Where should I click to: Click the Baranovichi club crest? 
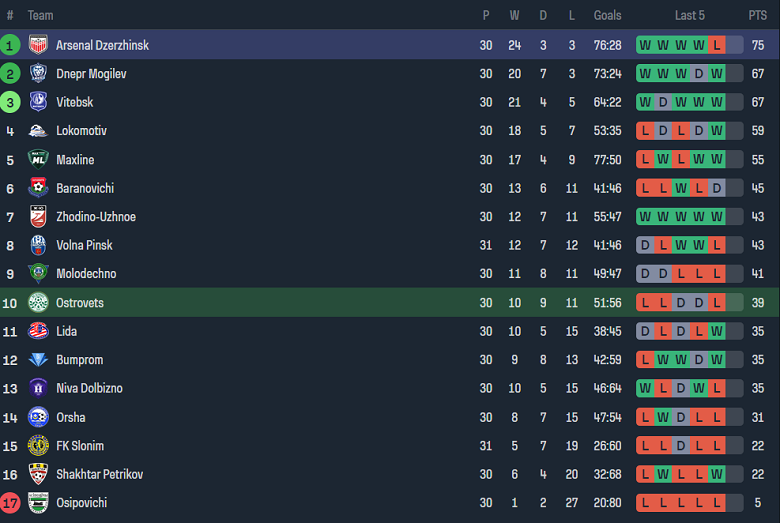(38, 188)
